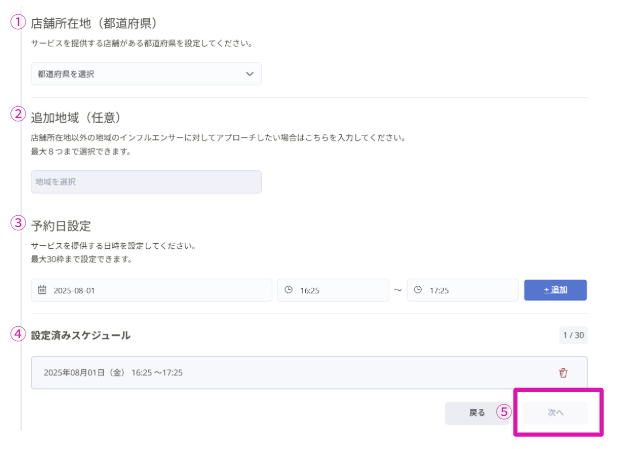This screenshot has width=617, height=449.
Task: Click the clock icon beside 17:25
Action: pyautogui.click(x=418, y=290)
